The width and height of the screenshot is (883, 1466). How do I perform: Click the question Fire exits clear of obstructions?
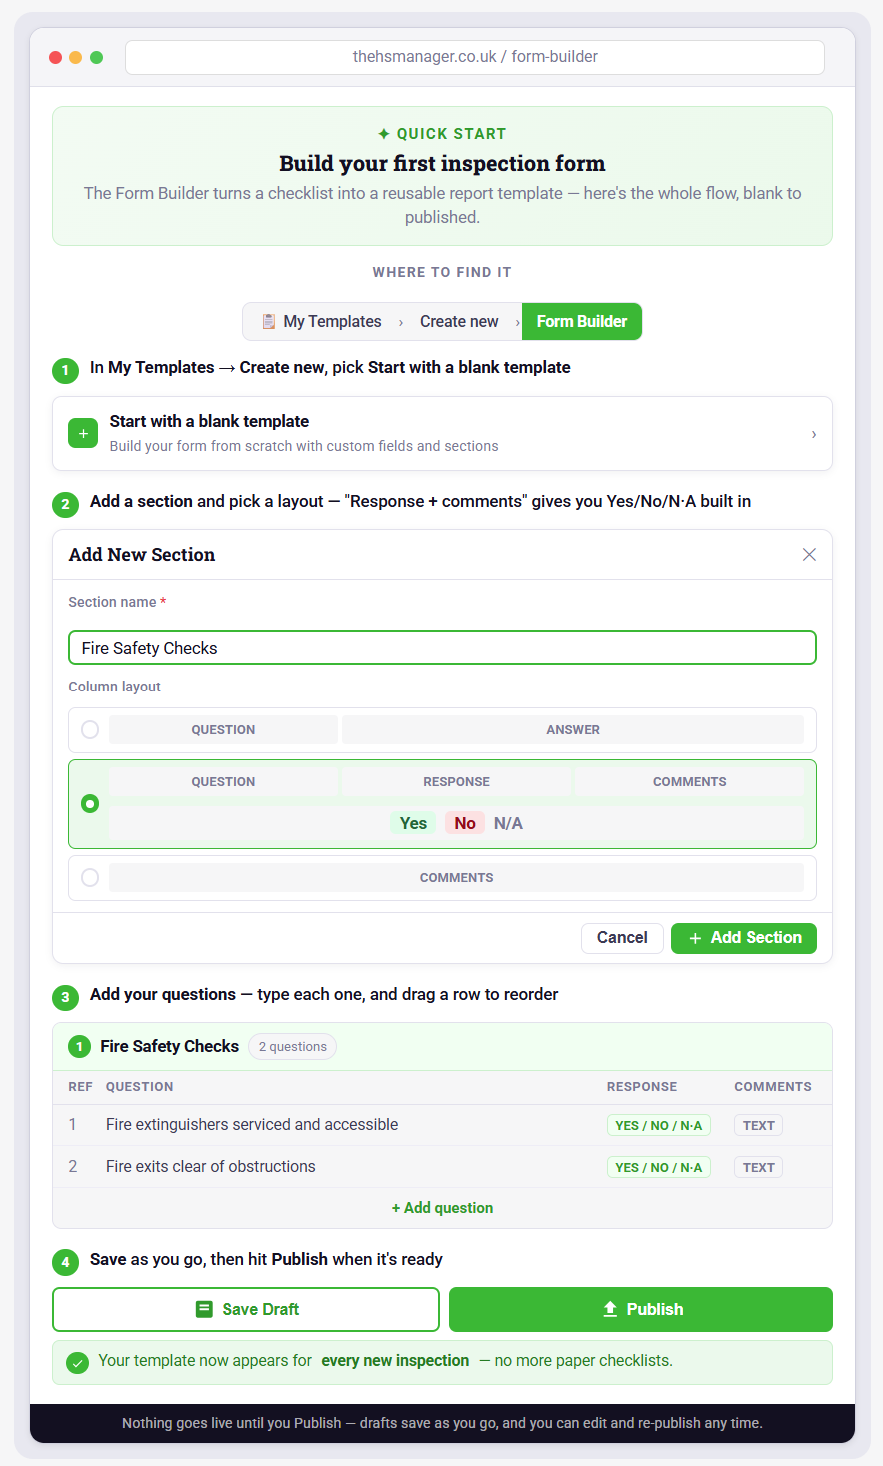click(211, 1167)
